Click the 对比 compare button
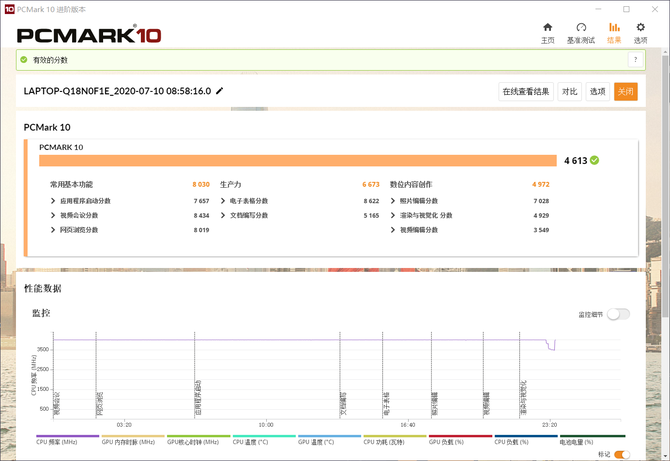This screenshot has height=461, width=670. pos(569,91)
